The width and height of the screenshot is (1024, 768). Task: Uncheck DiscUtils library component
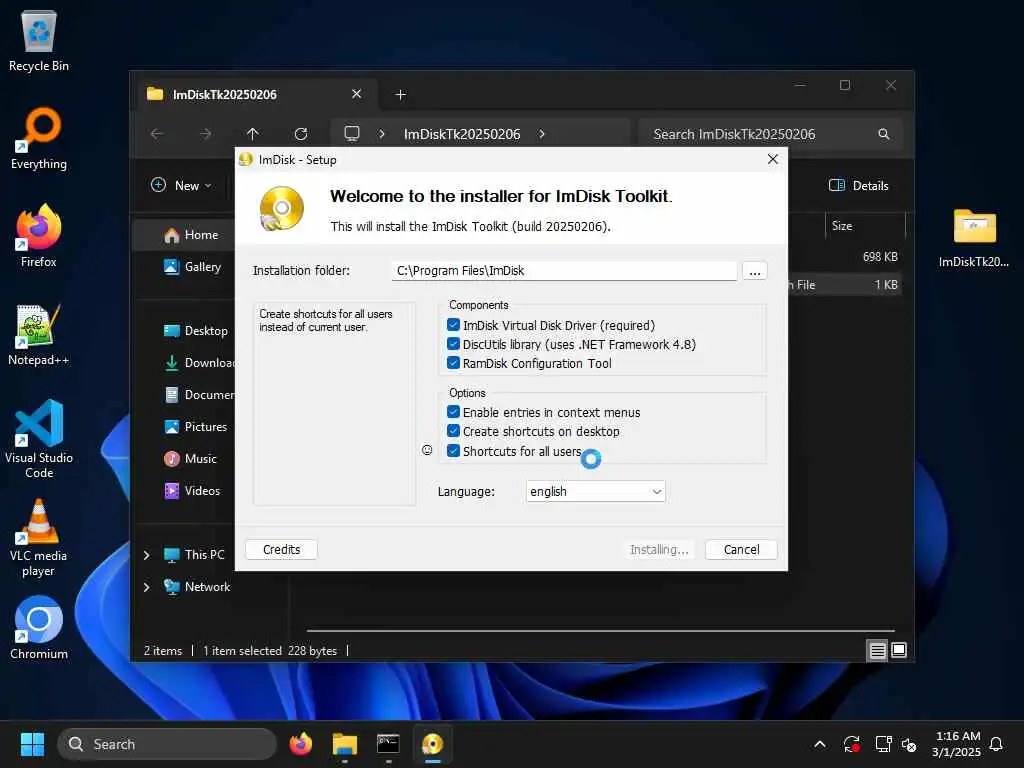pos(453,344)
